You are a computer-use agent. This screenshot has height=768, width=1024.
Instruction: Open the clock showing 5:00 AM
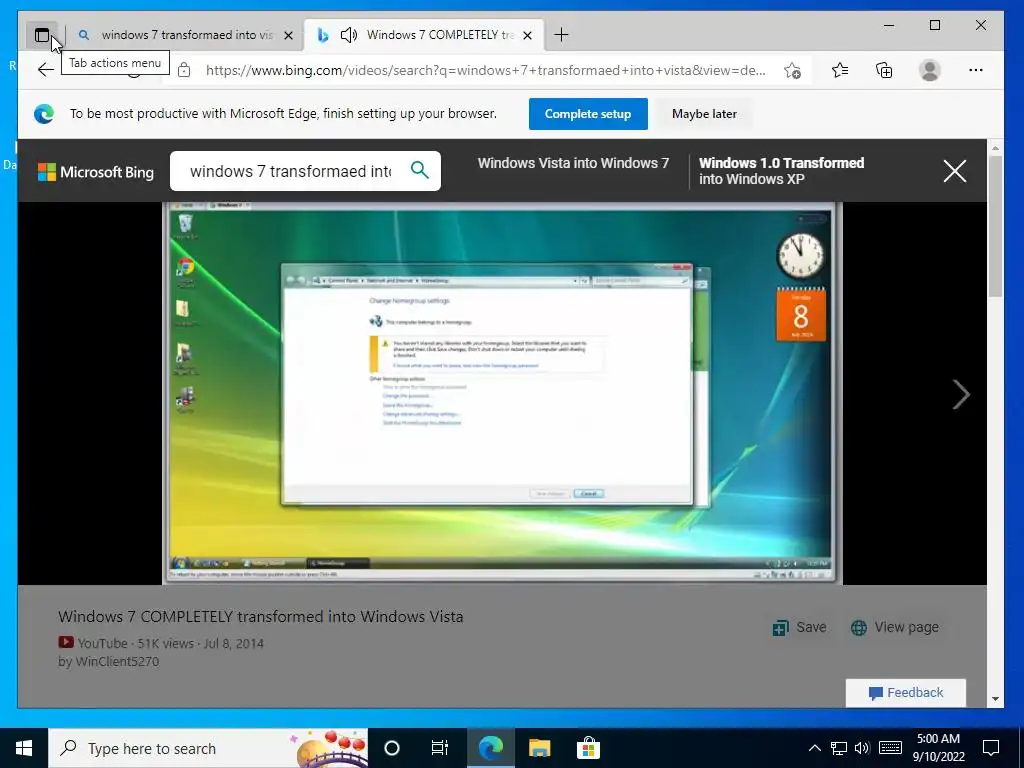[x=938, y=748]
